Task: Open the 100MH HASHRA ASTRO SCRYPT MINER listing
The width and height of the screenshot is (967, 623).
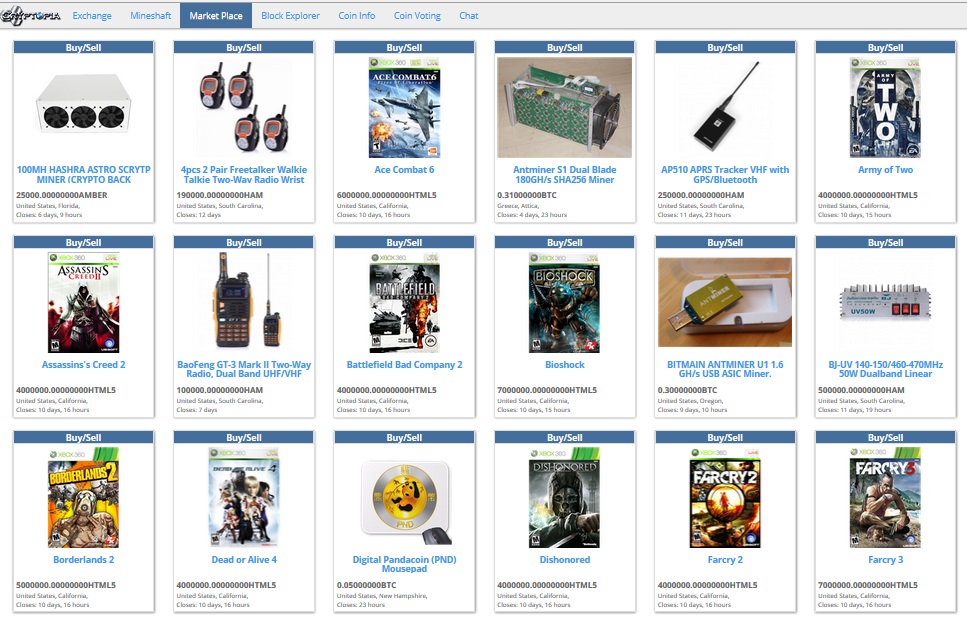Action: 84,175
